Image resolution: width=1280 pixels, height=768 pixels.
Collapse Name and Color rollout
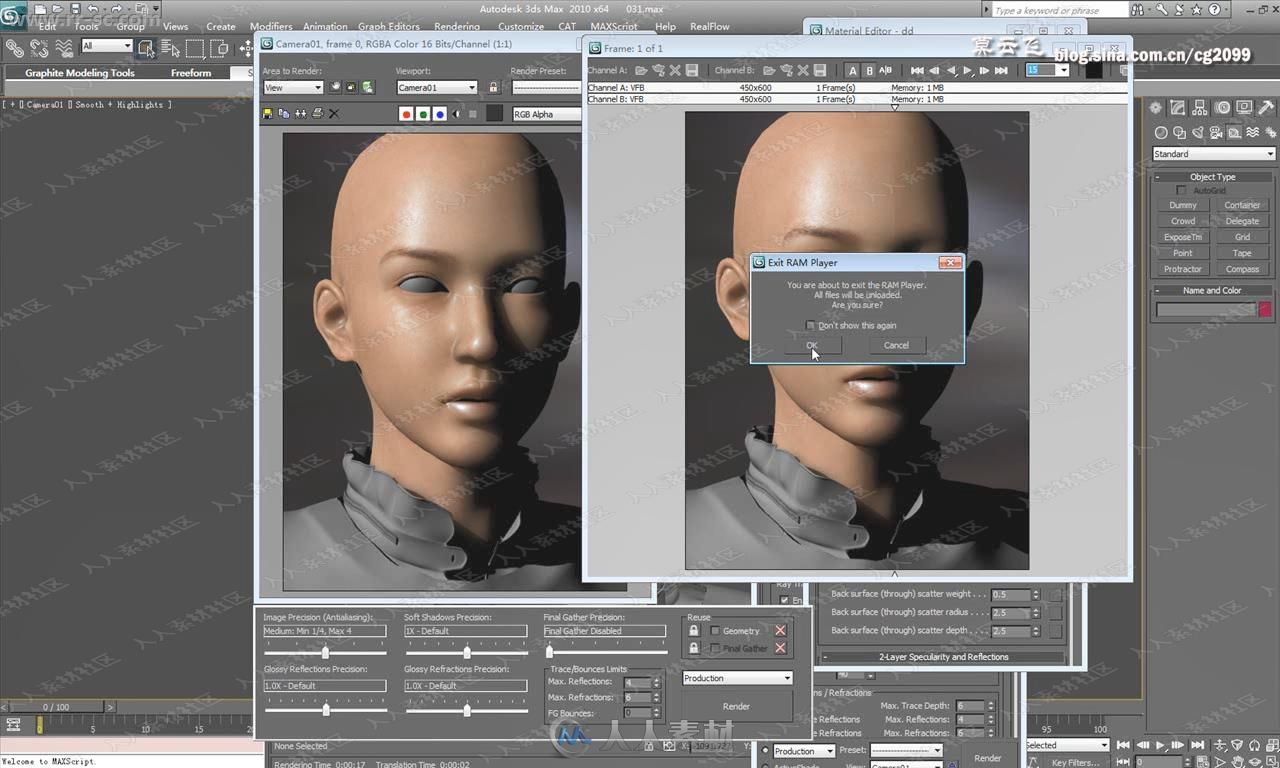(1213, 290)
